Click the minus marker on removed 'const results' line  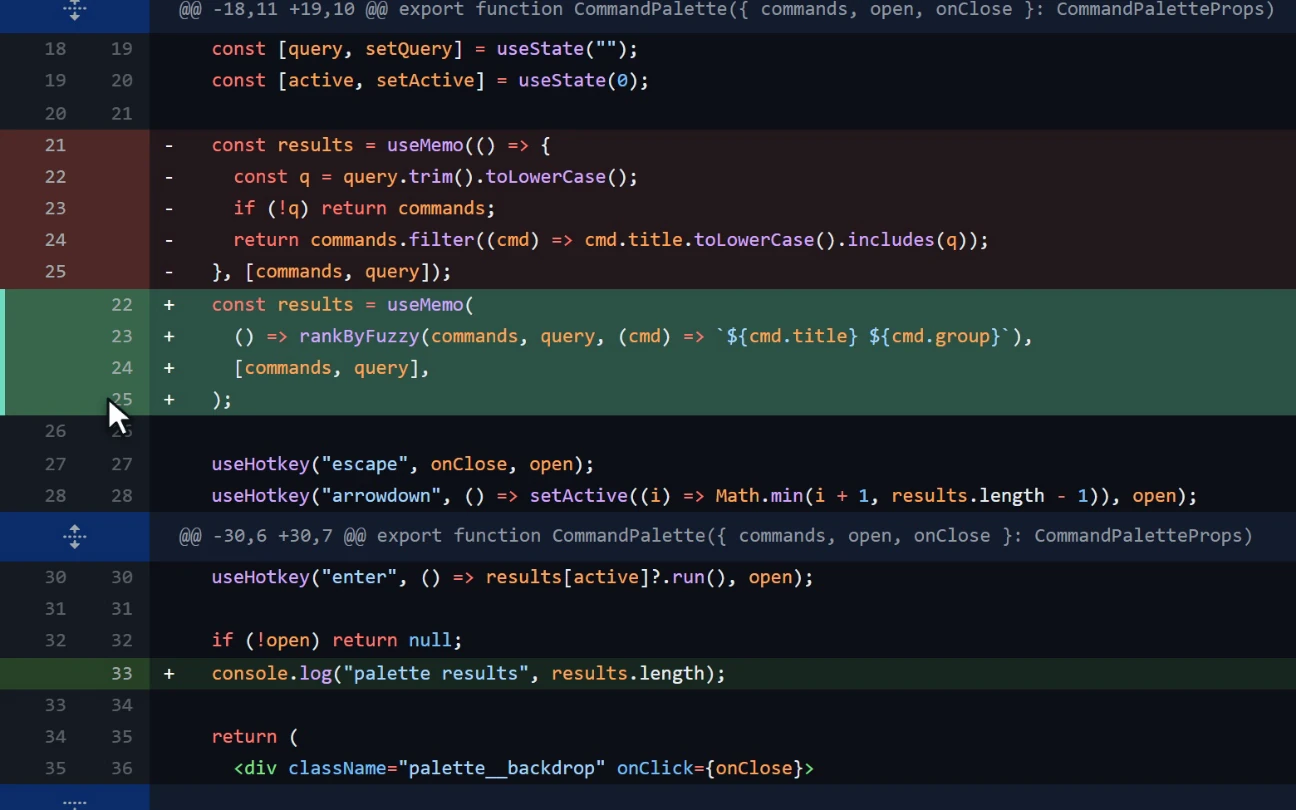click(169, 145)
